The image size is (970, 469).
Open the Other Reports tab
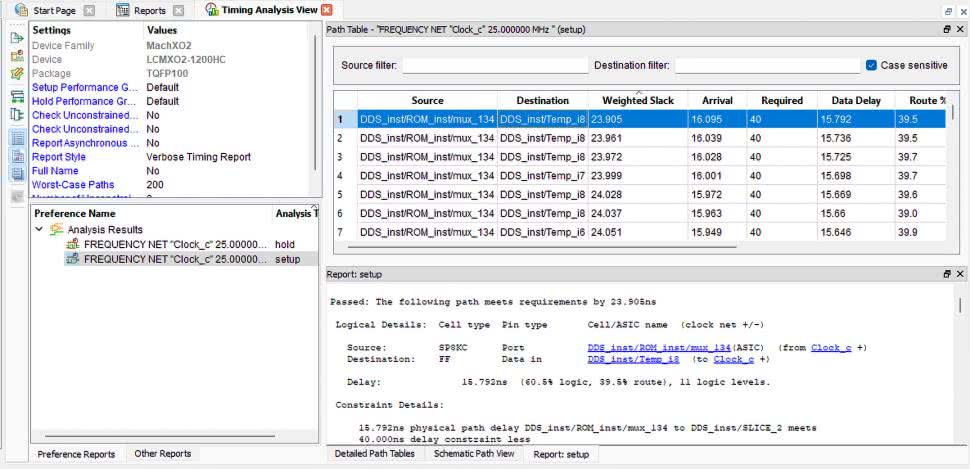[161, 454]
